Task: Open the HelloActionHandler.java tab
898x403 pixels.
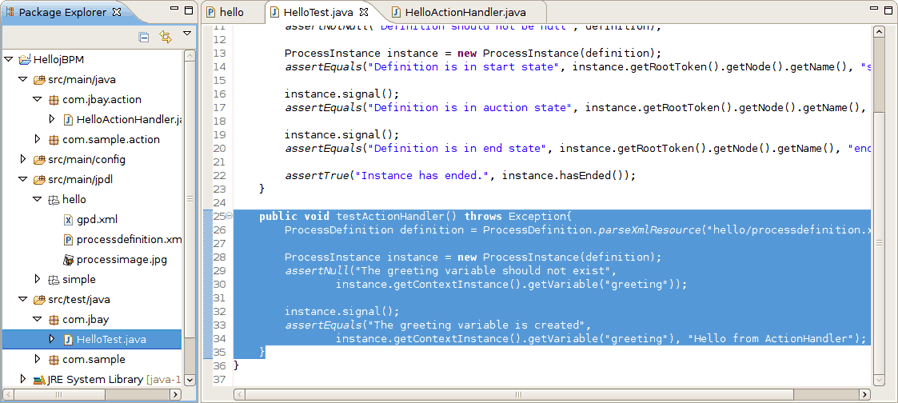Action: [458, 12]
